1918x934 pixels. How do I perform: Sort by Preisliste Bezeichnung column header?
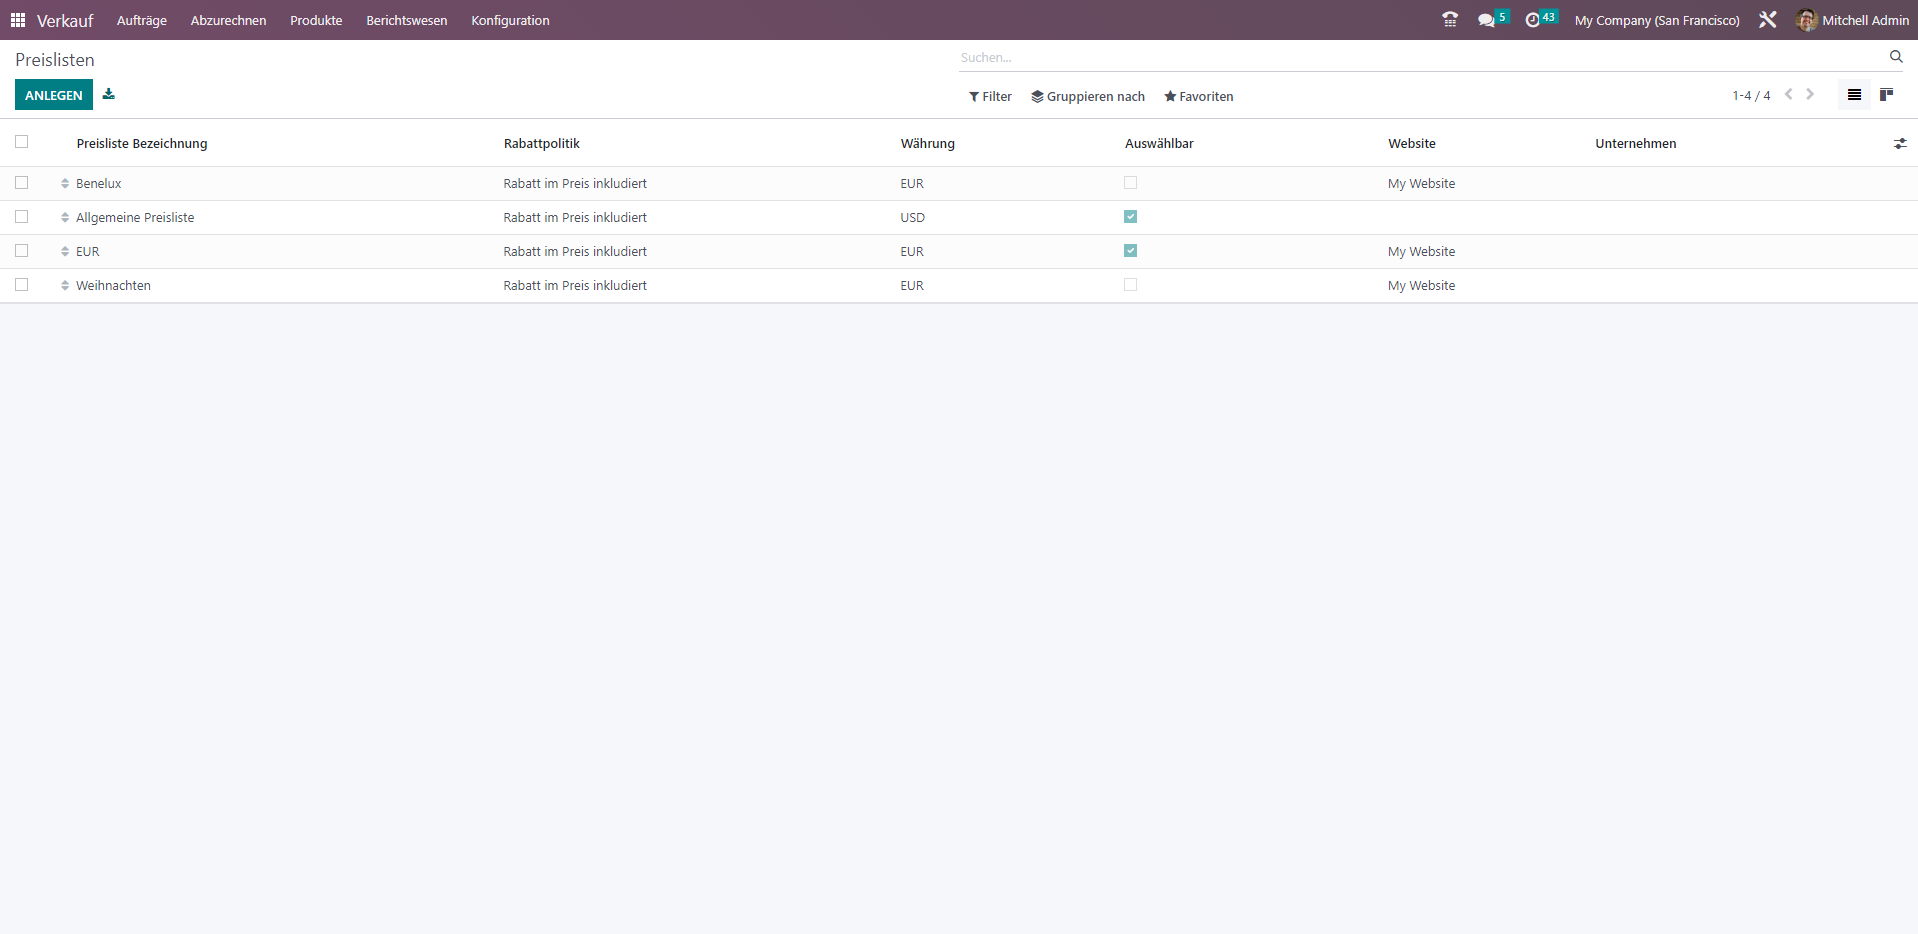(x=142, y=144)
